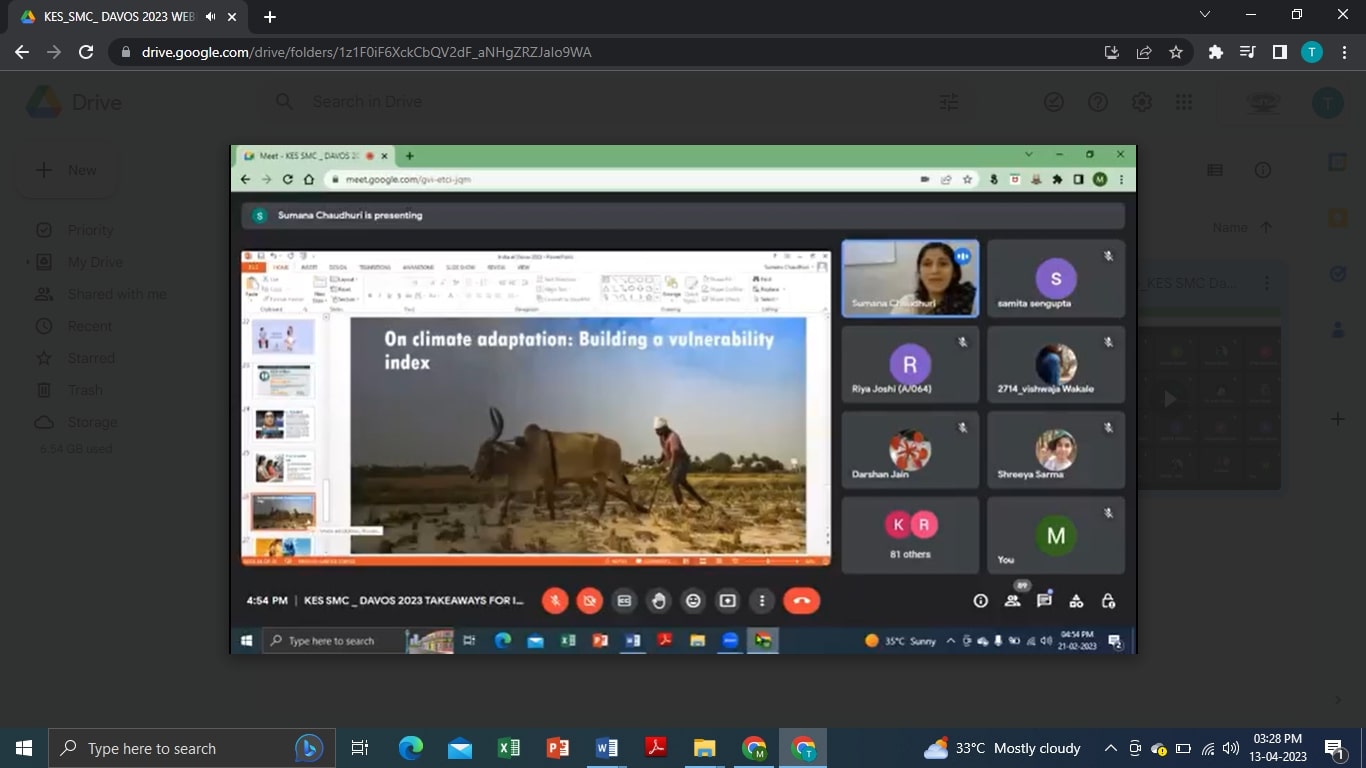Open My Drive in sidebar

[95, 262]
